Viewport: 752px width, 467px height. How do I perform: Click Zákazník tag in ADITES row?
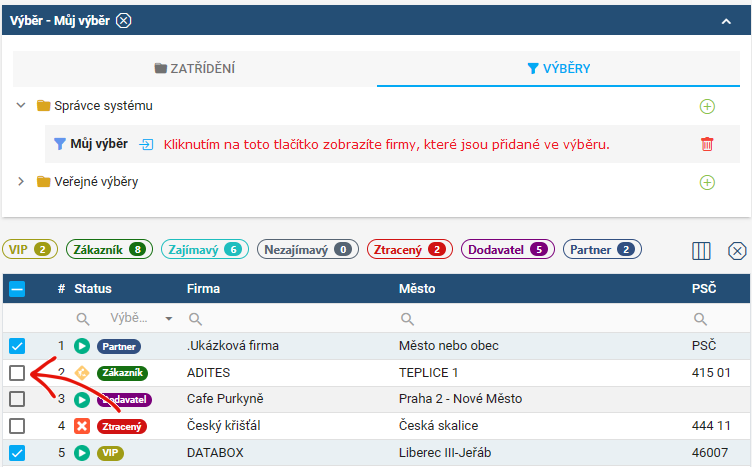pos(122,373)
